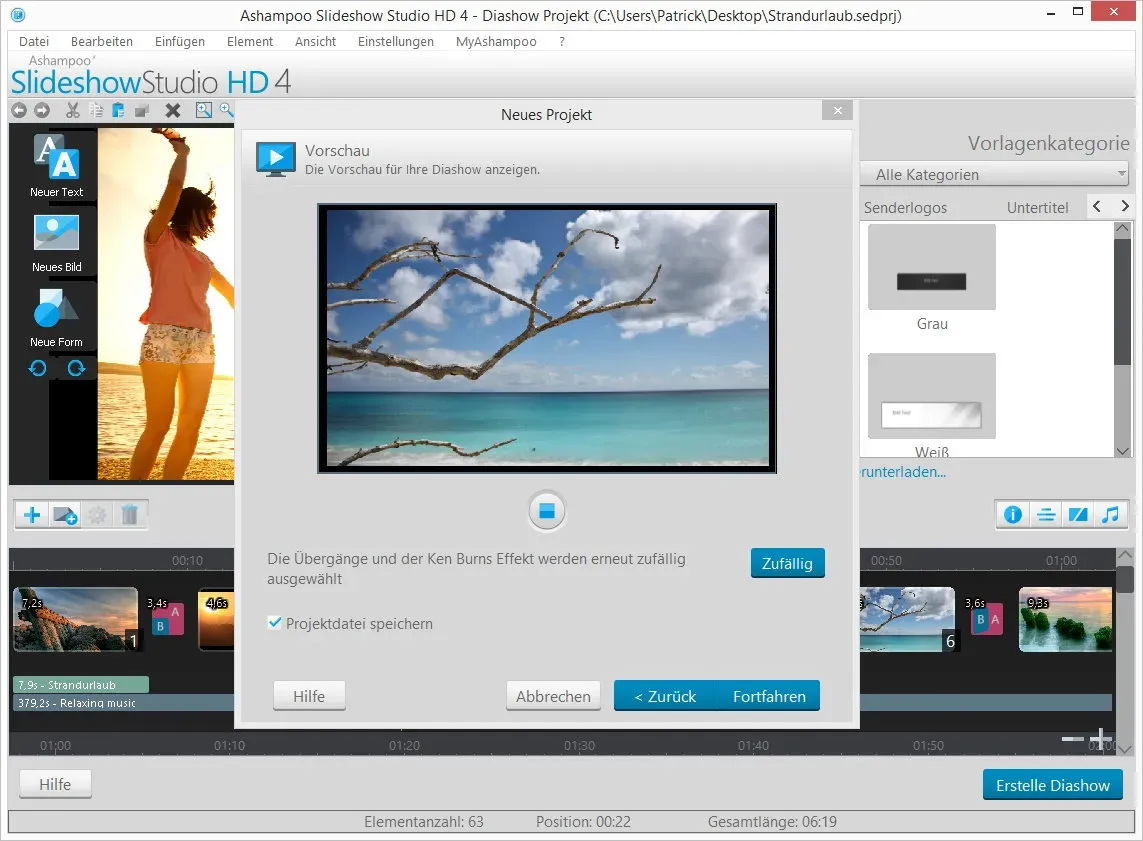
Task: Cut selection with the scissors icon
Action: pos(72,110)
